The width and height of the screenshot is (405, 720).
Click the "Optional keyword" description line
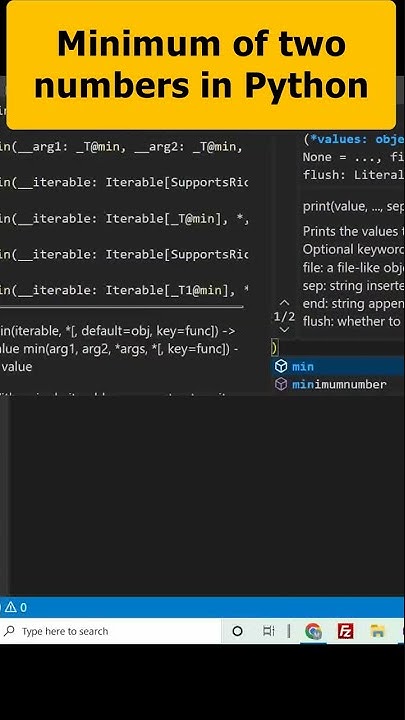pyautogui.click(x=354, y=249)
